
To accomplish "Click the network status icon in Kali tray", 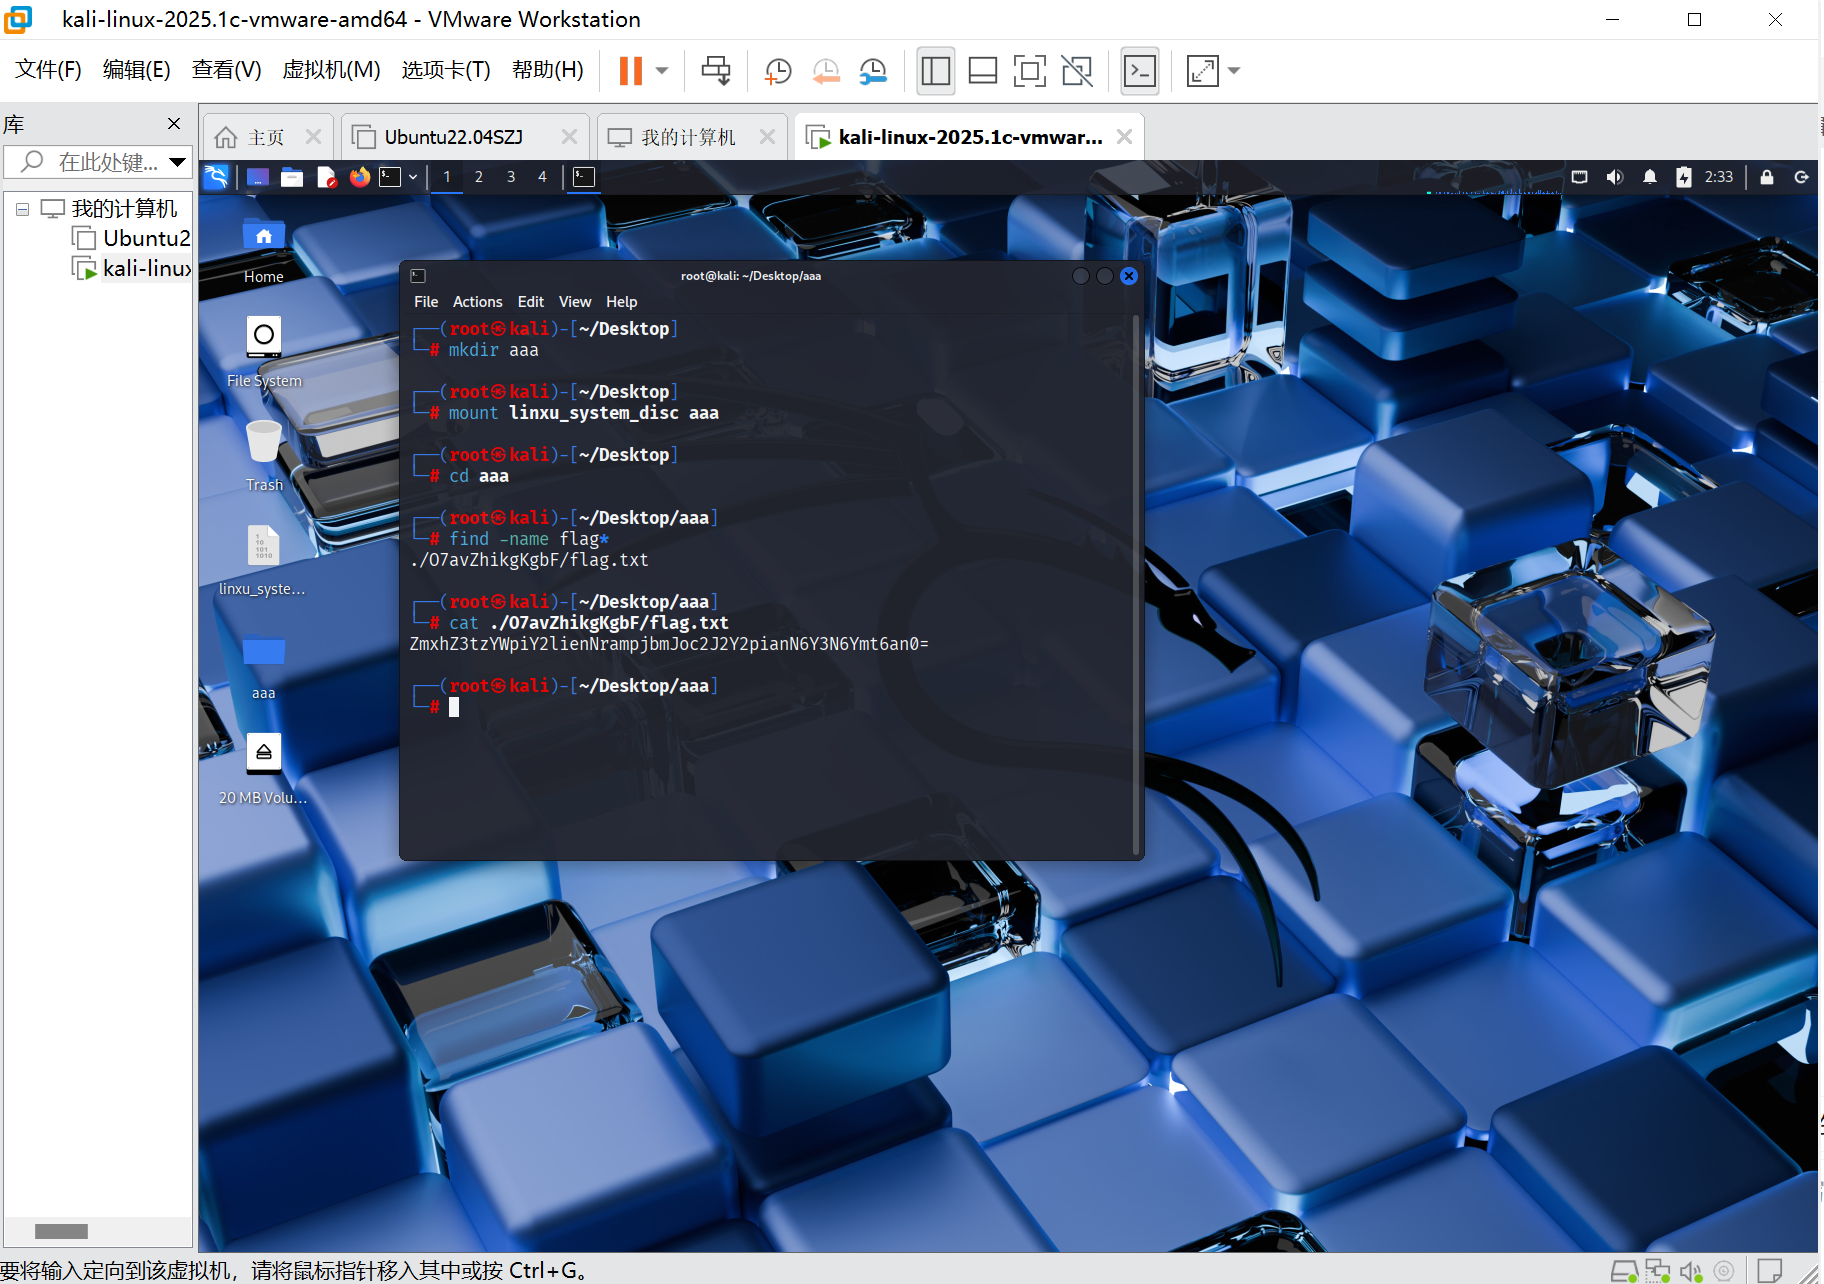I will coord(1580,177).
